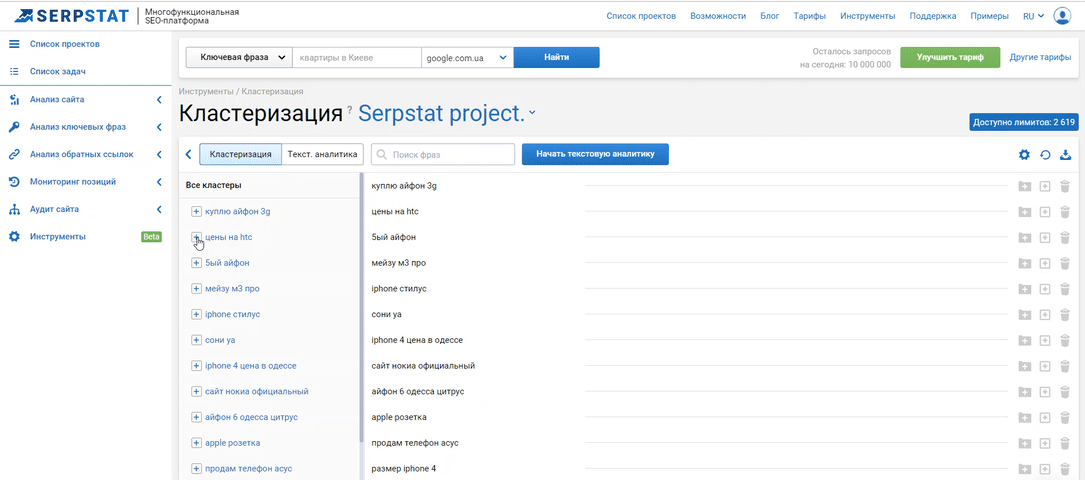Click the plus-box icon in 'мейзу м3 про' row
Screen dimensions: 1085x480
click(x=1046, y=264)
